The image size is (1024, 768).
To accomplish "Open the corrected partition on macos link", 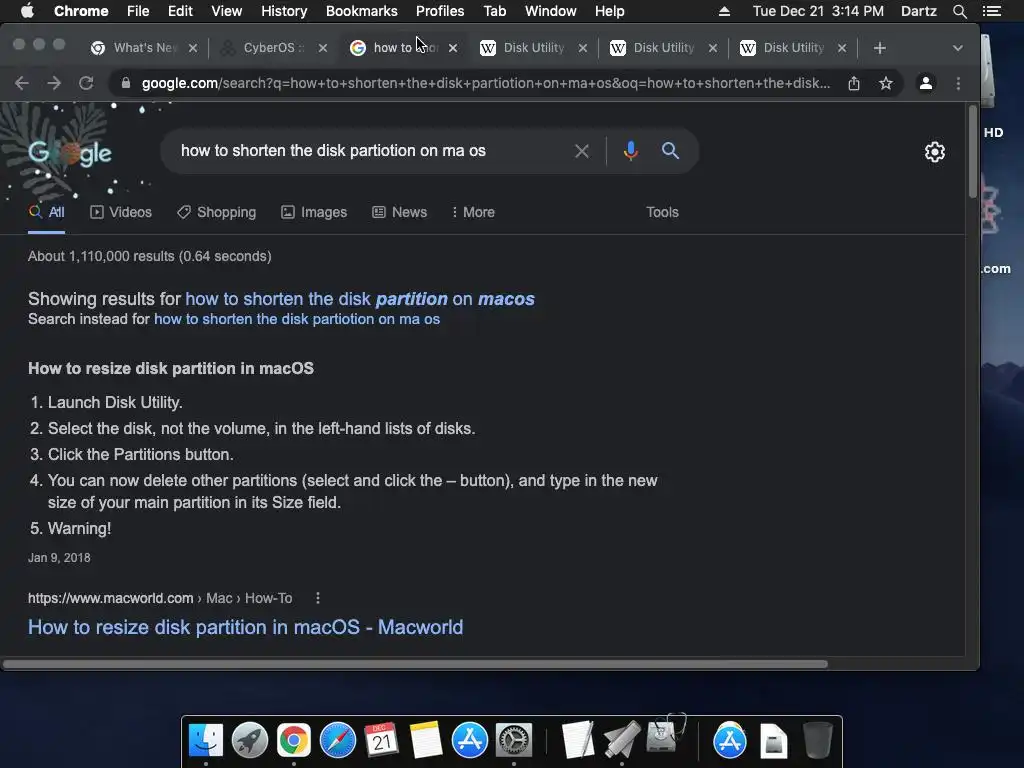I will (360, 299).
